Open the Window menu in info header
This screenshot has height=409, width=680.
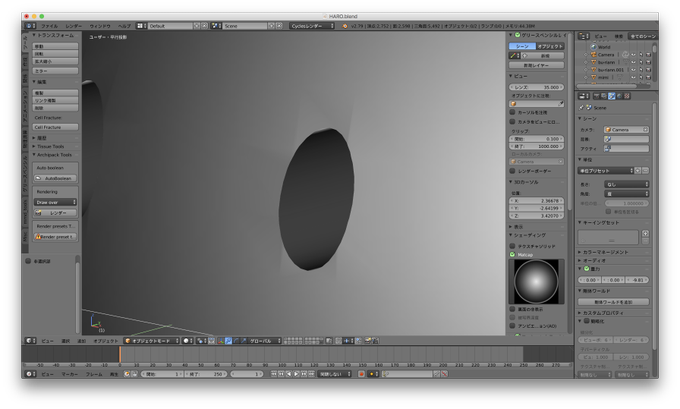[100, 26]
